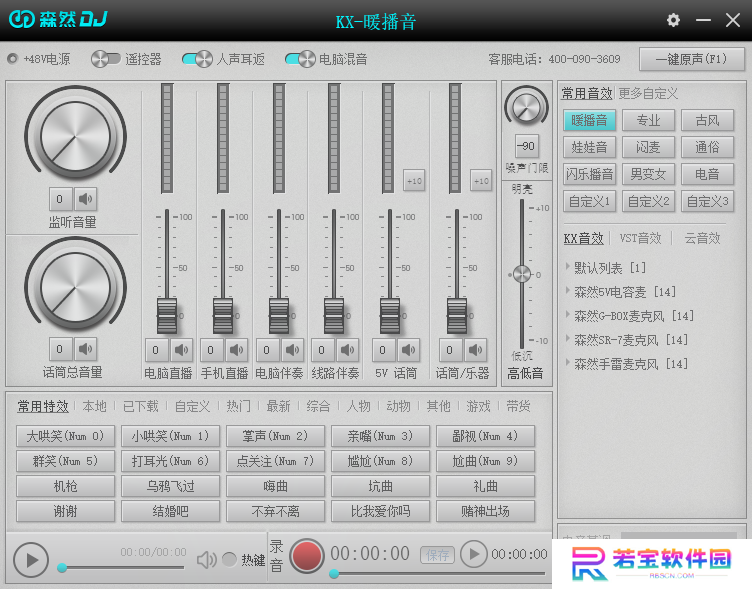The height and width of the screenshot is (589, 752).
Task: Open the settings gear icon
Action: coord(673,20)
